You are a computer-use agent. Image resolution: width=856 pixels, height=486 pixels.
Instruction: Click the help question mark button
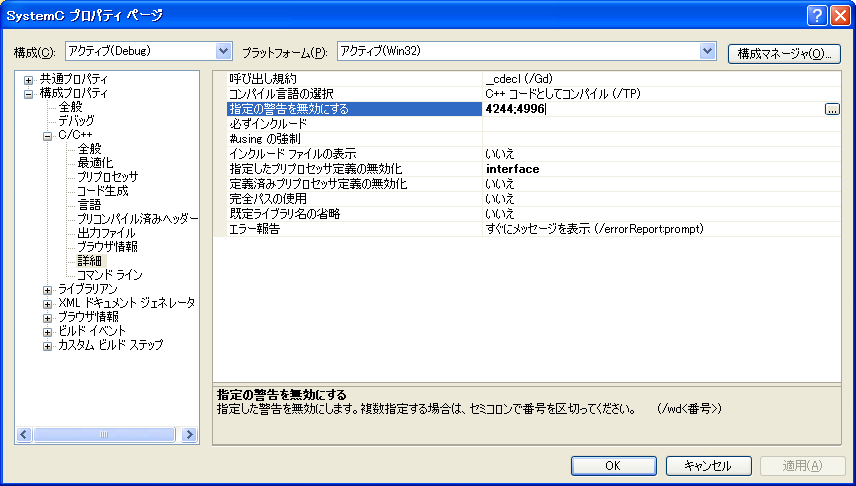click(817, 15)
